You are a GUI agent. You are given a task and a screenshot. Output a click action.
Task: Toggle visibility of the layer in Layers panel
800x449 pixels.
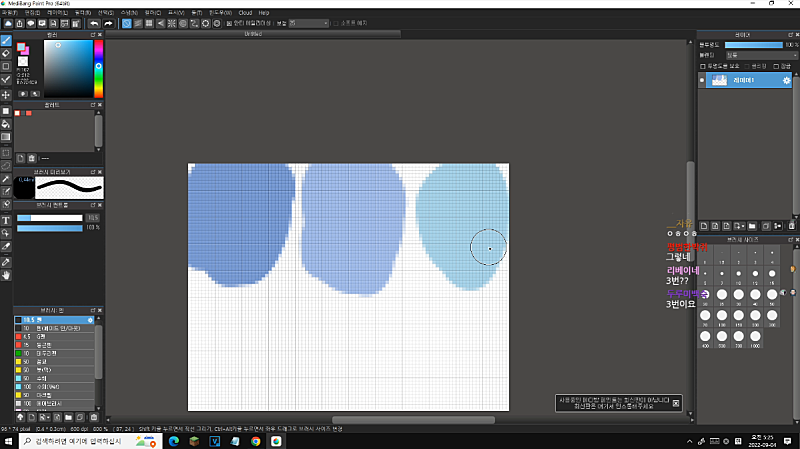[702, 80]
